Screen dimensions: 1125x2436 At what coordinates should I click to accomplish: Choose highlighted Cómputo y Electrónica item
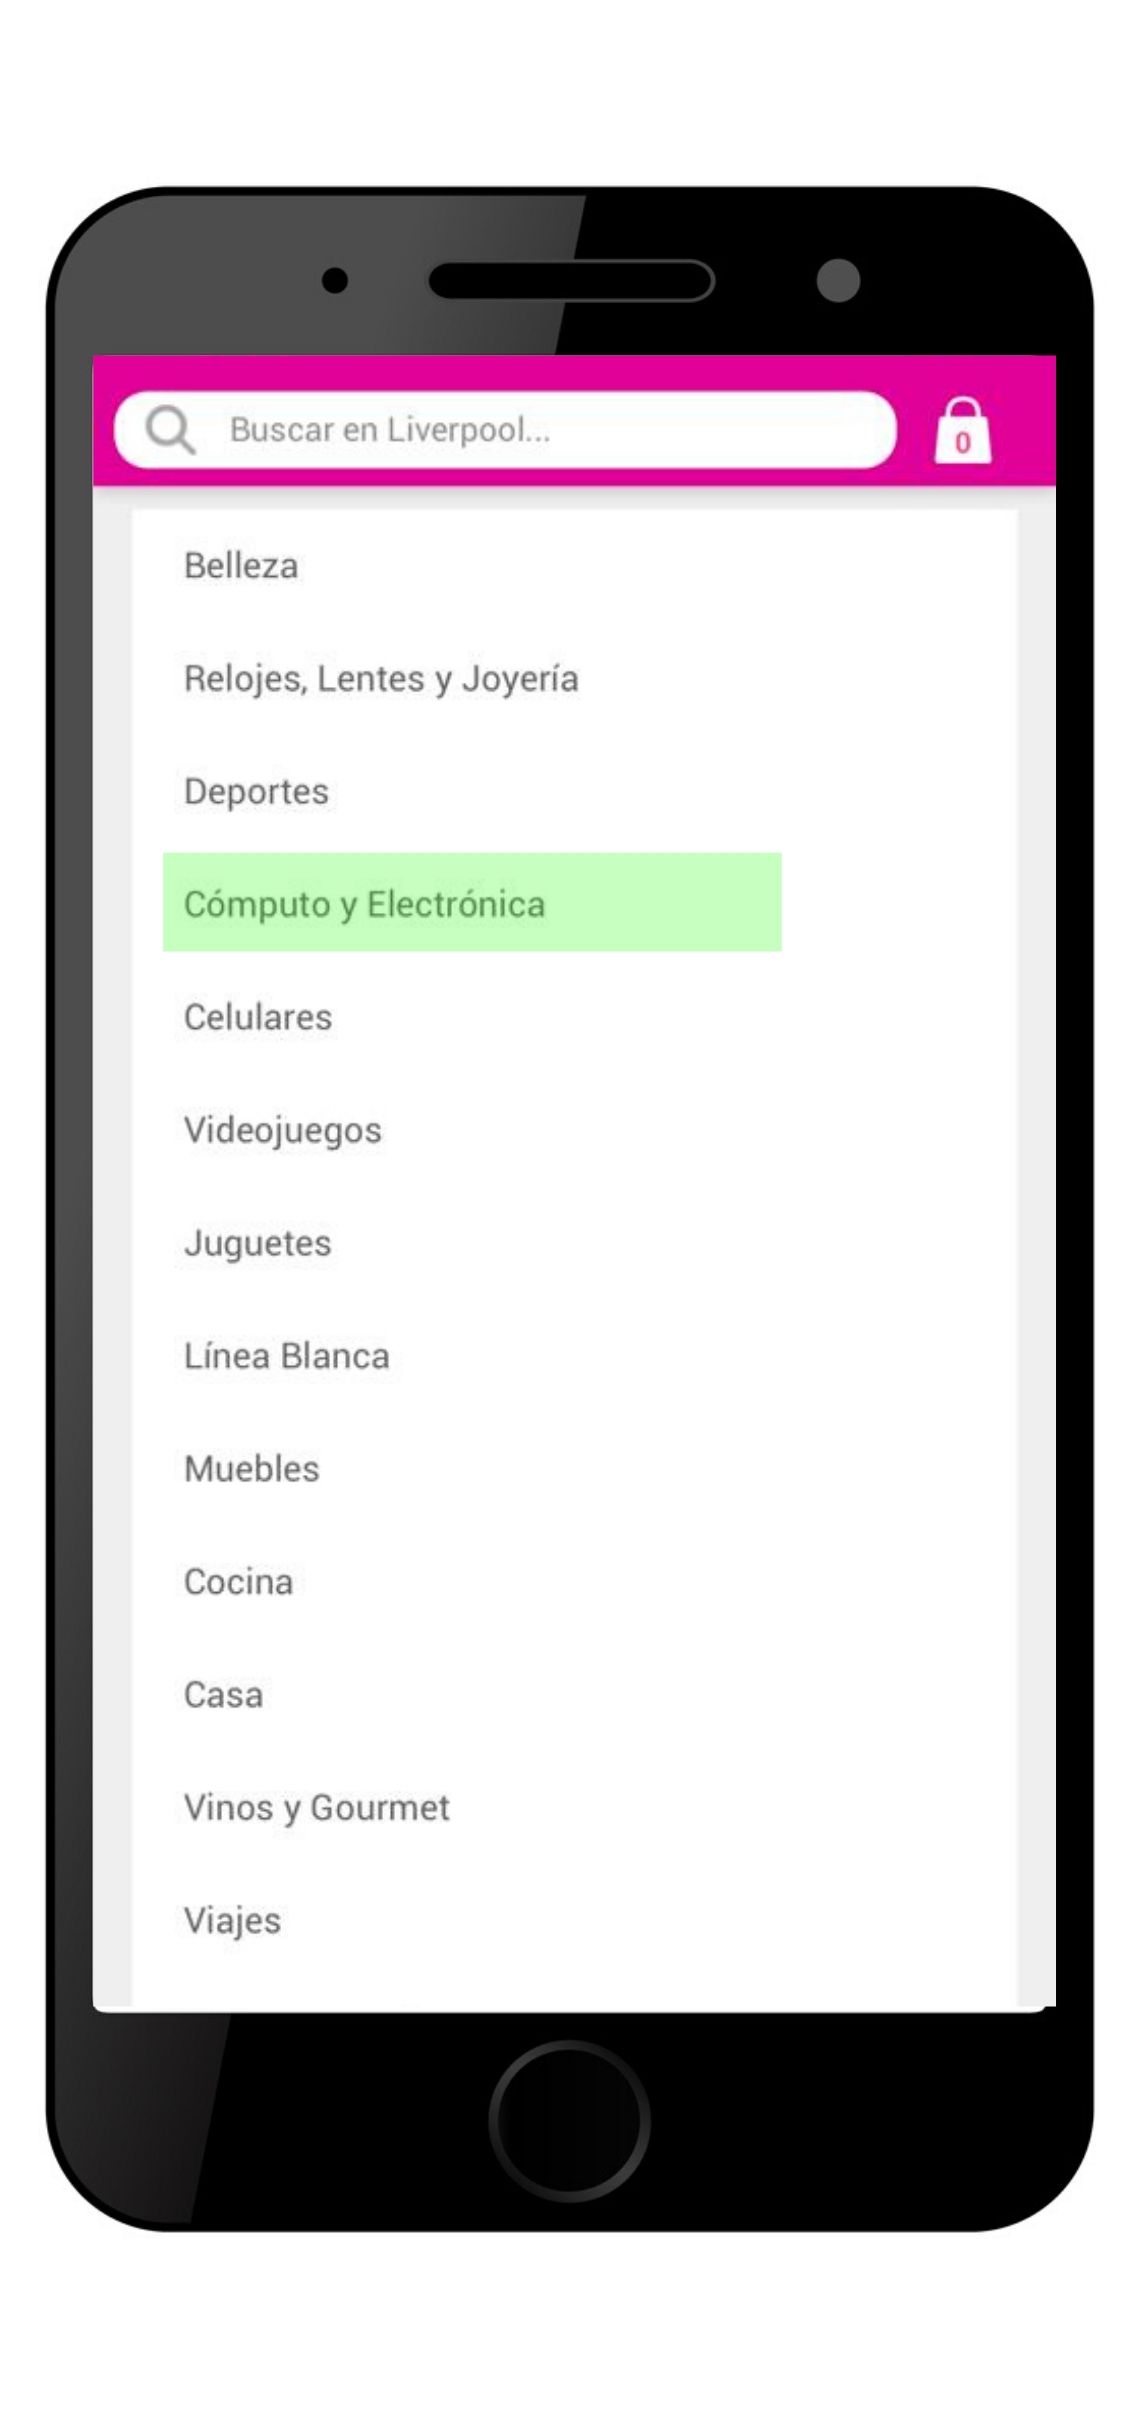click(x=470, y=903)
